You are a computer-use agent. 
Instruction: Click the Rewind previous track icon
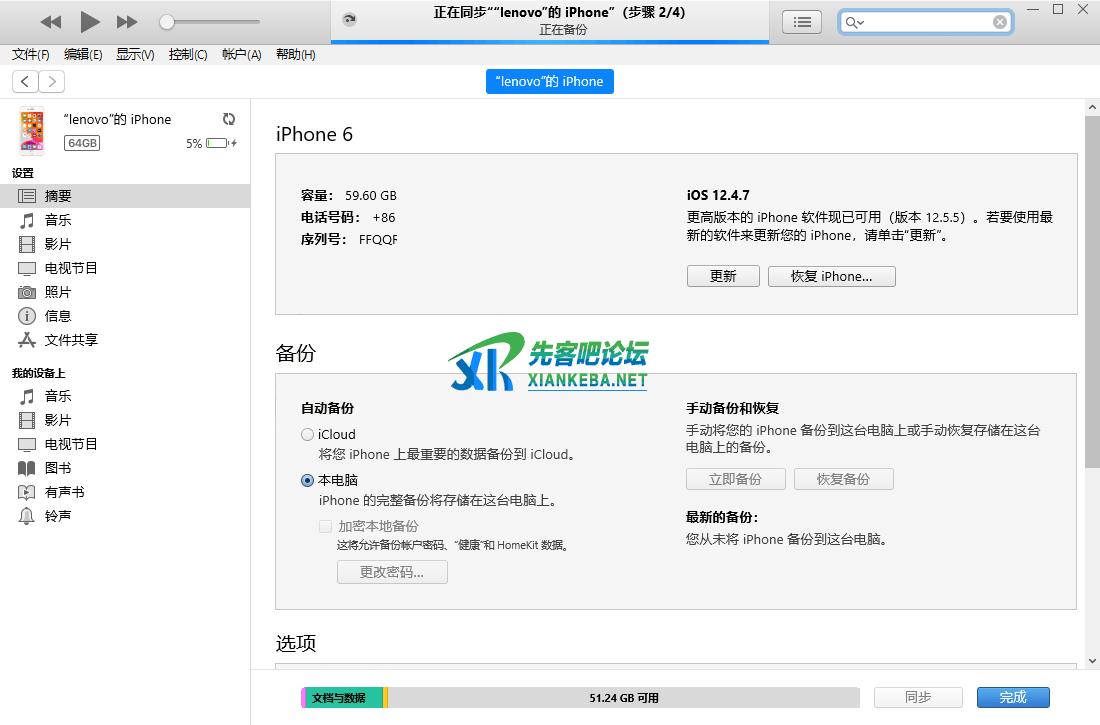point(51,22)
